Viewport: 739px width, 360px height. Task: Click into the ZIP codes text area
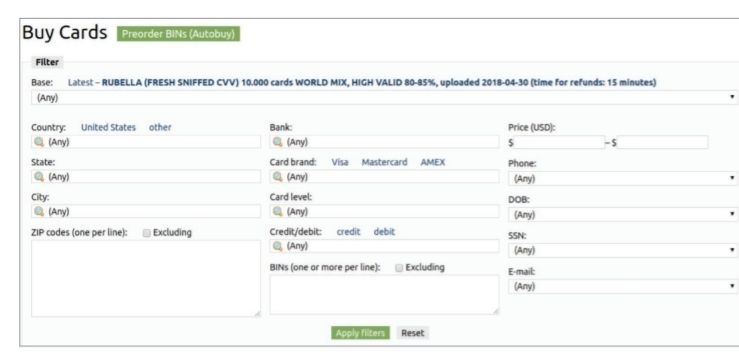pyautogui.click(x=146, y=278)
